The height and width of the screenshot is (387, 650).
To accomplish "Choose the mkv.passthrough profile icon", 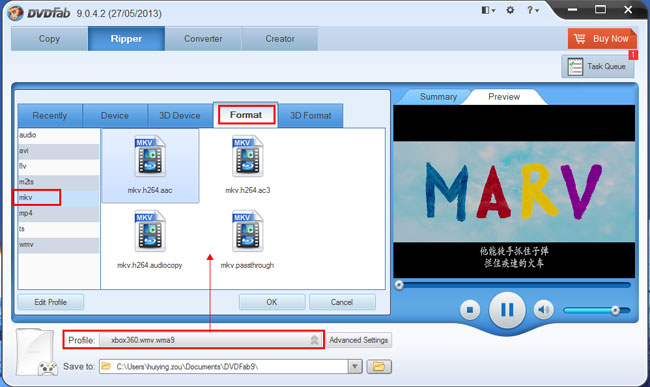I will pyautogui.click(x=247, y=231).
